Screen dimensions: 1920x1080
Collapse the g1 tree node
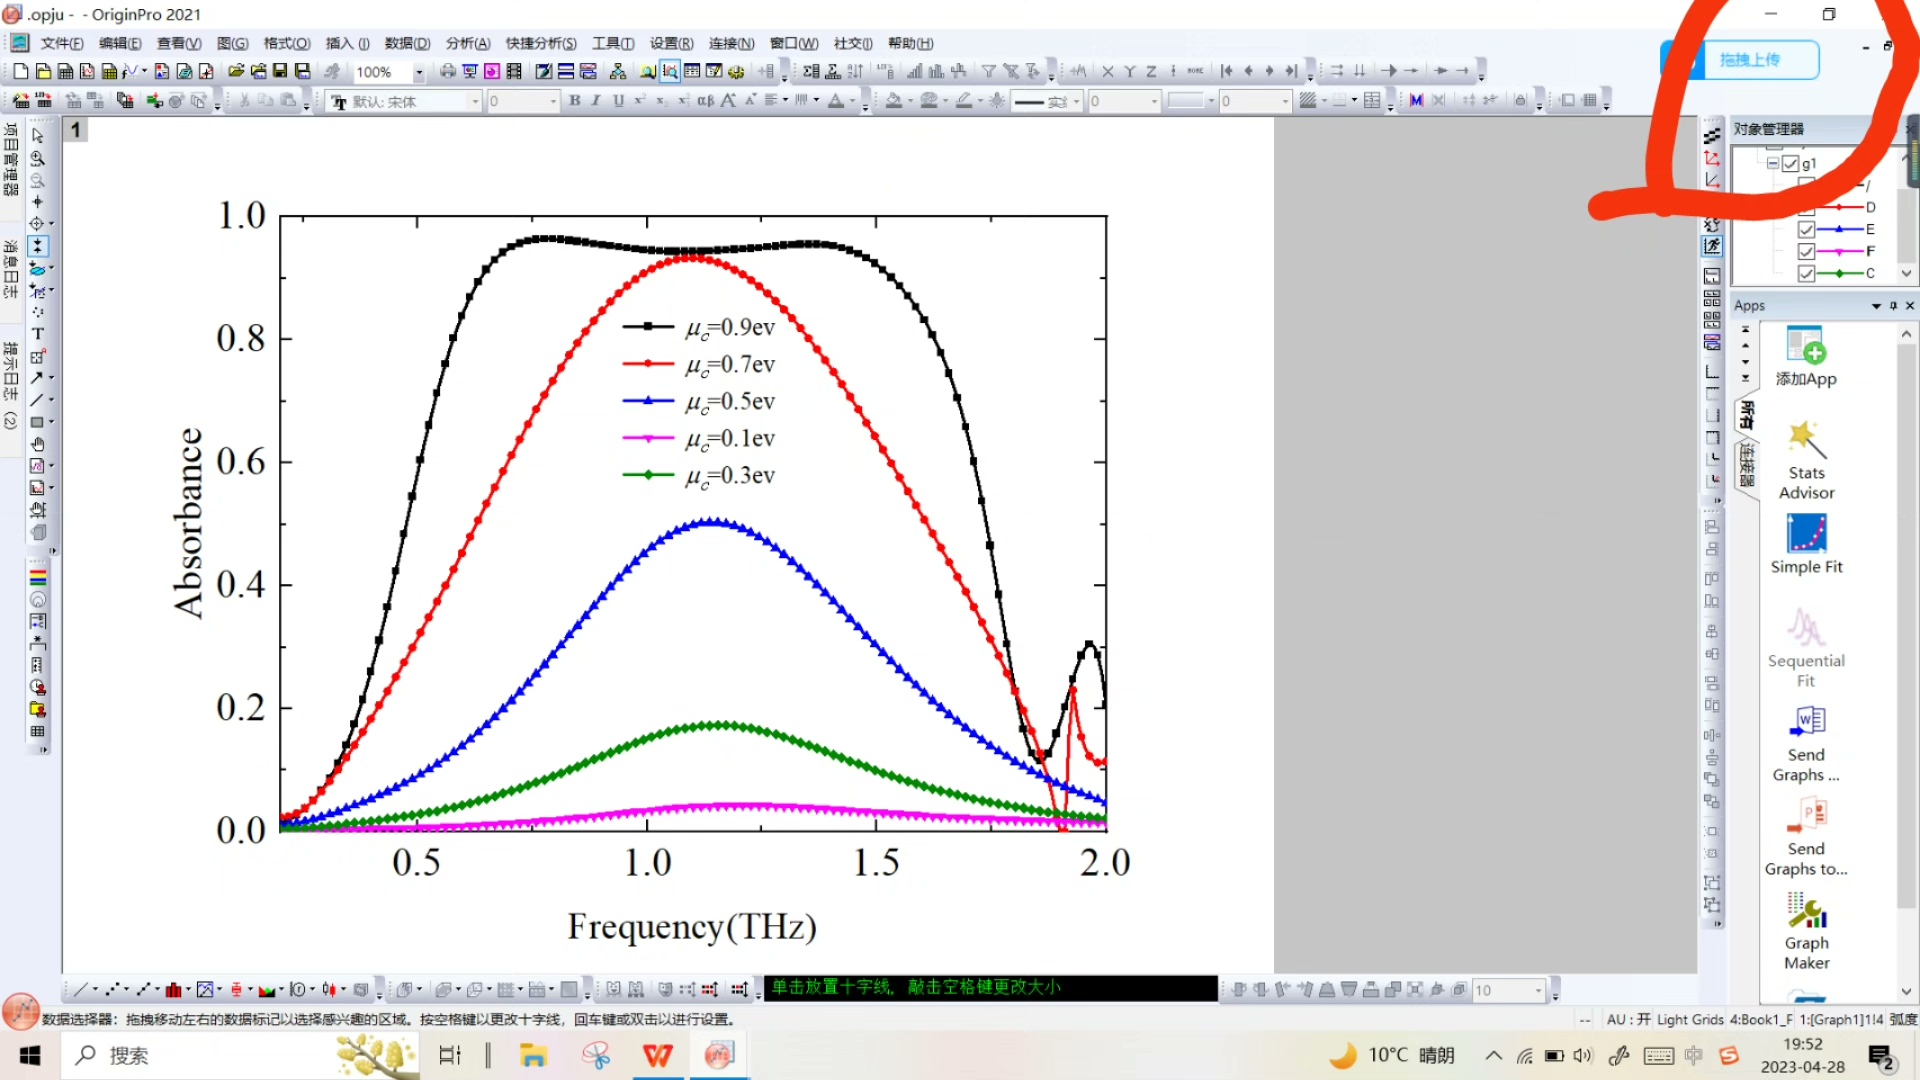(x=1773, y=163)
